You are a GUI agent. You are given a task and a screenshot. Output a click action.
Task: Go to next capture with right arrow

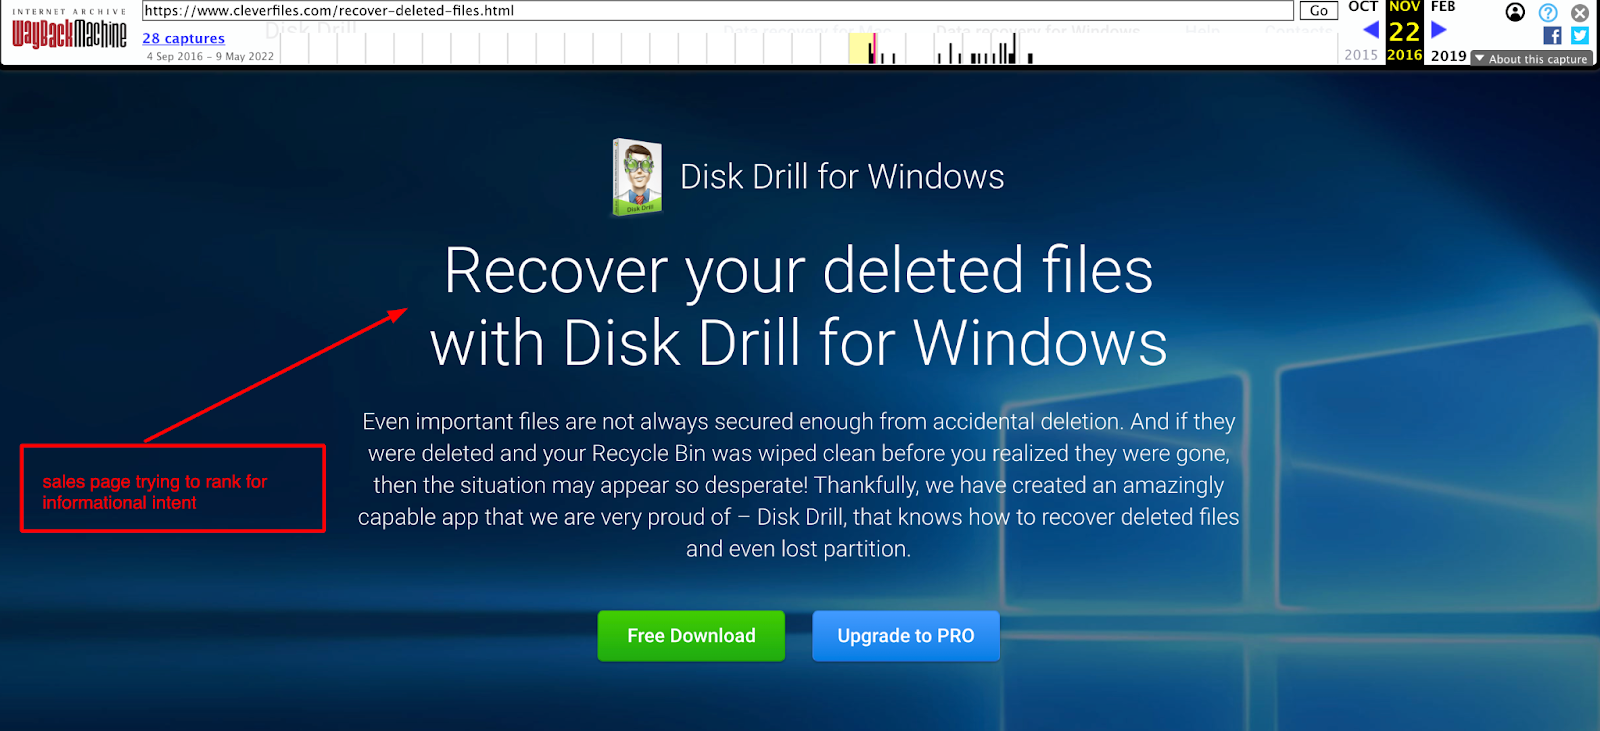[1439, 30]
